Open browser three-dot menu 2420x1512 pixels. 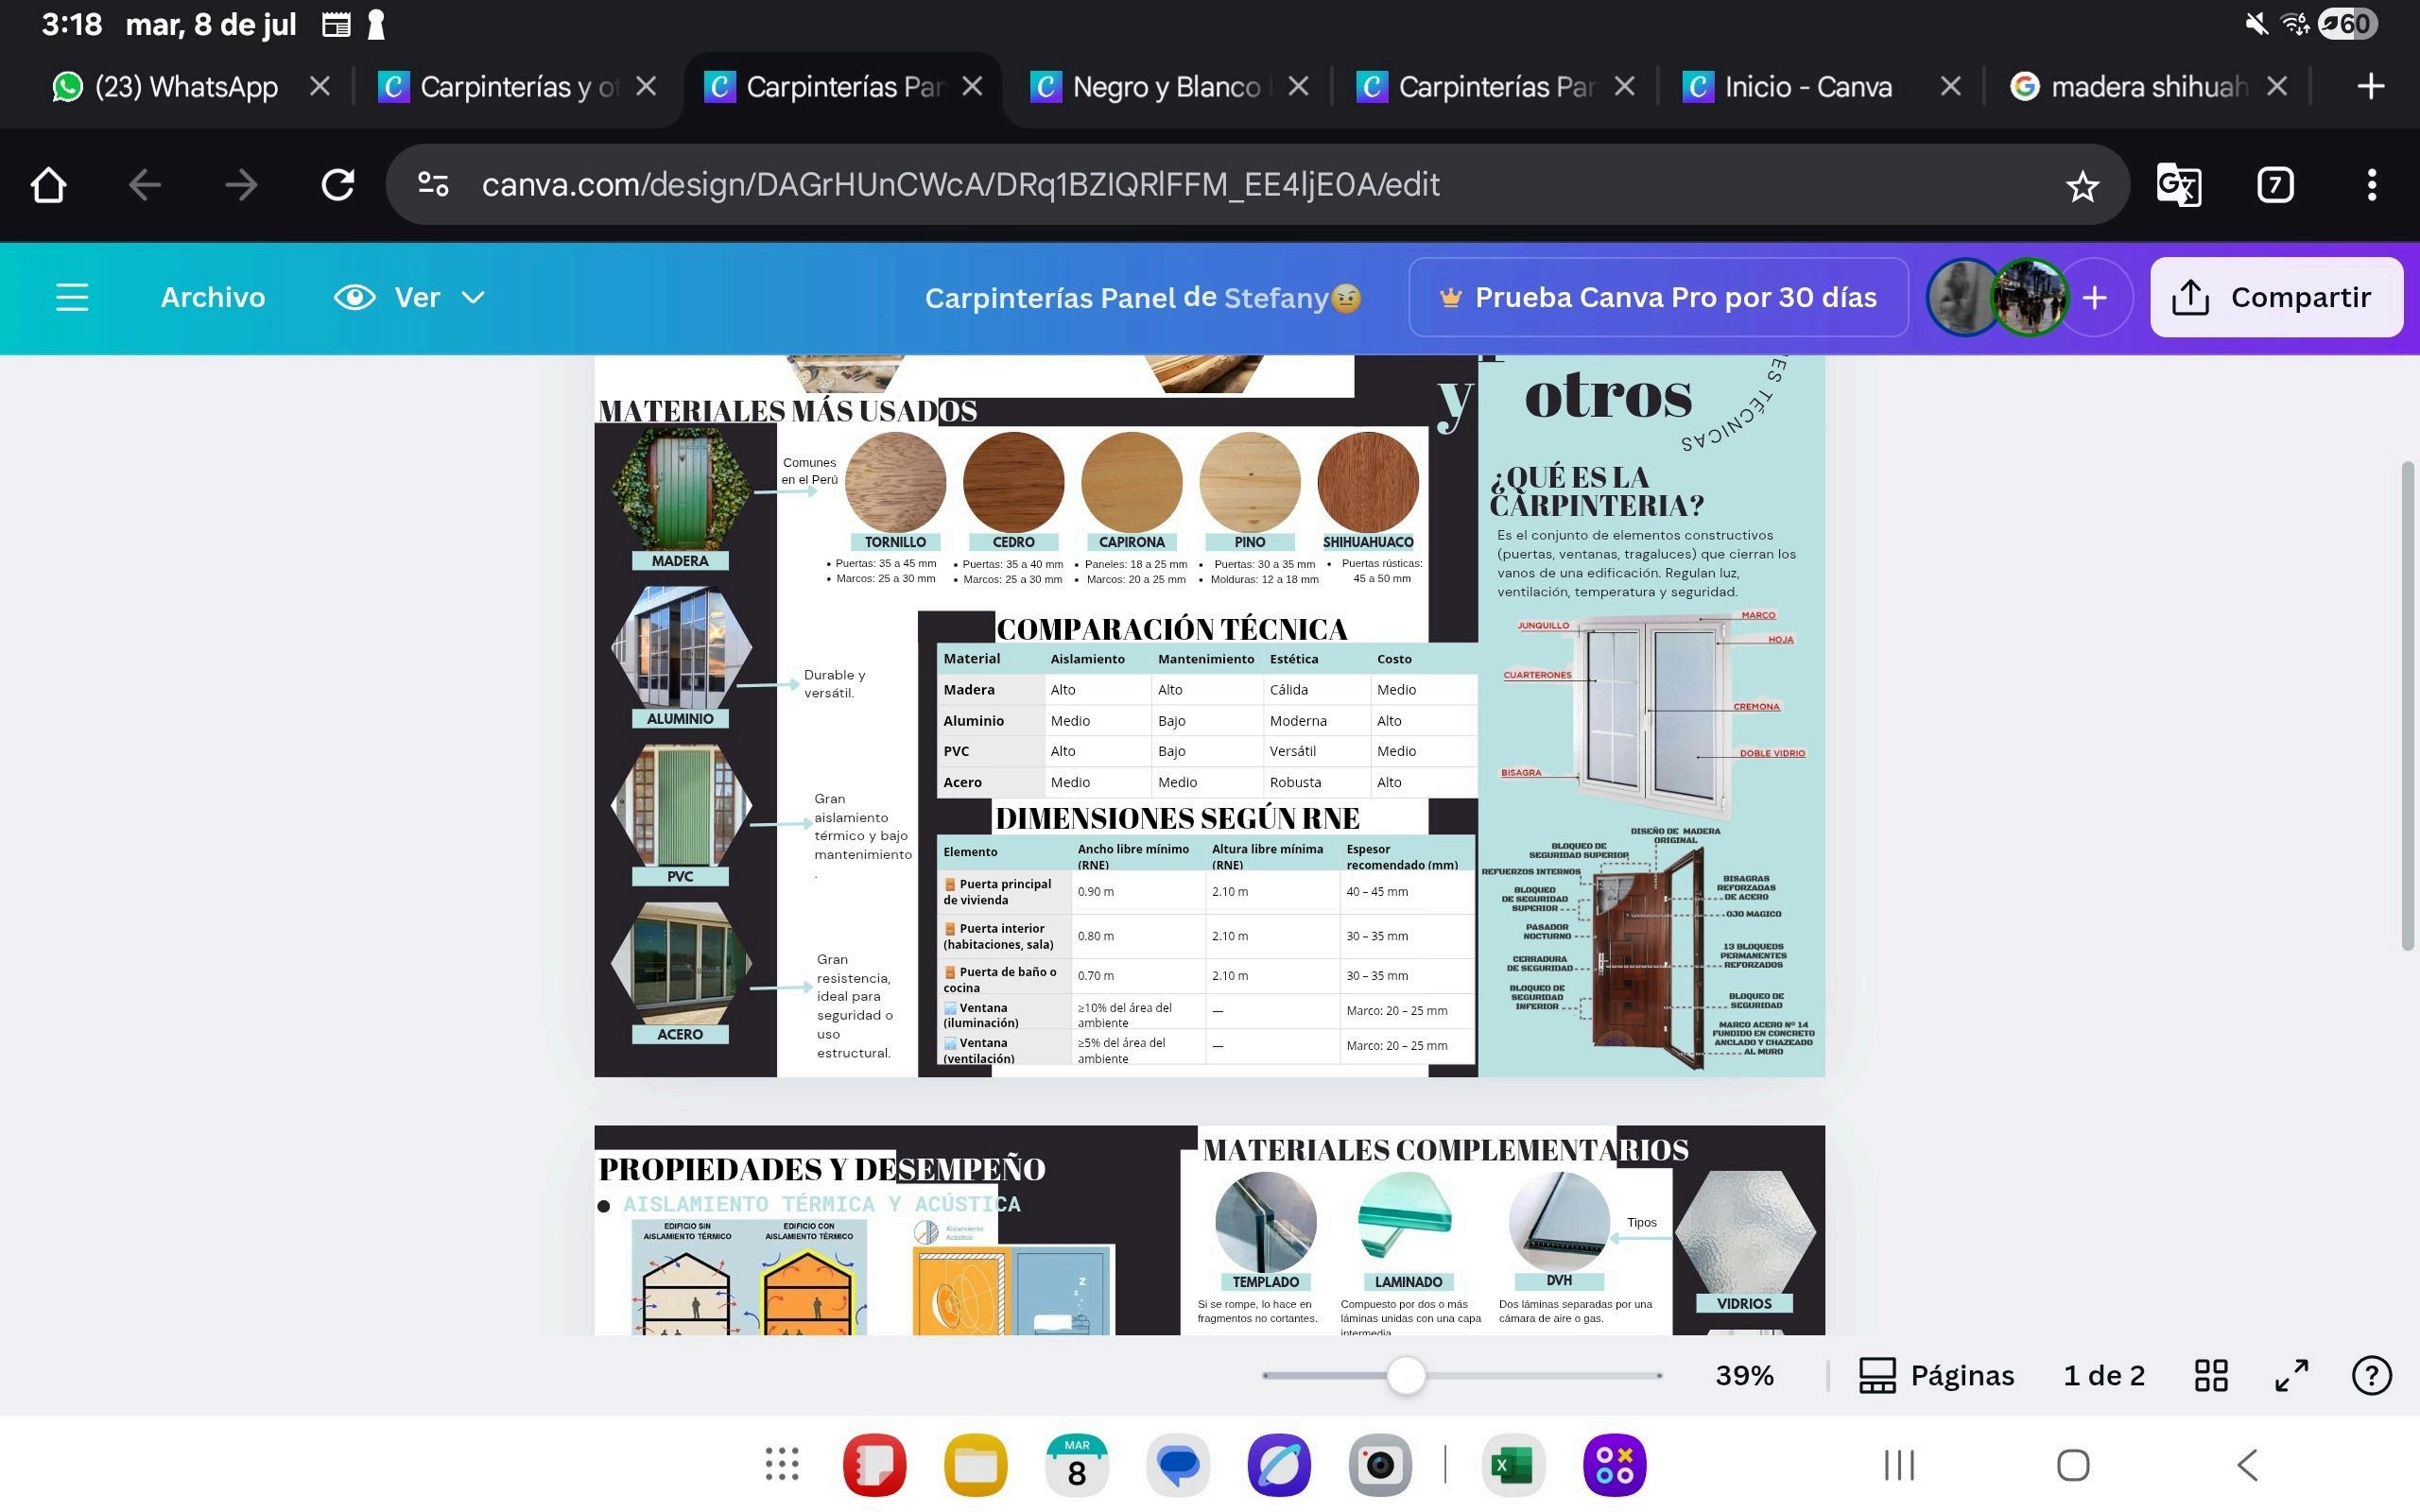pos(2371,185)
